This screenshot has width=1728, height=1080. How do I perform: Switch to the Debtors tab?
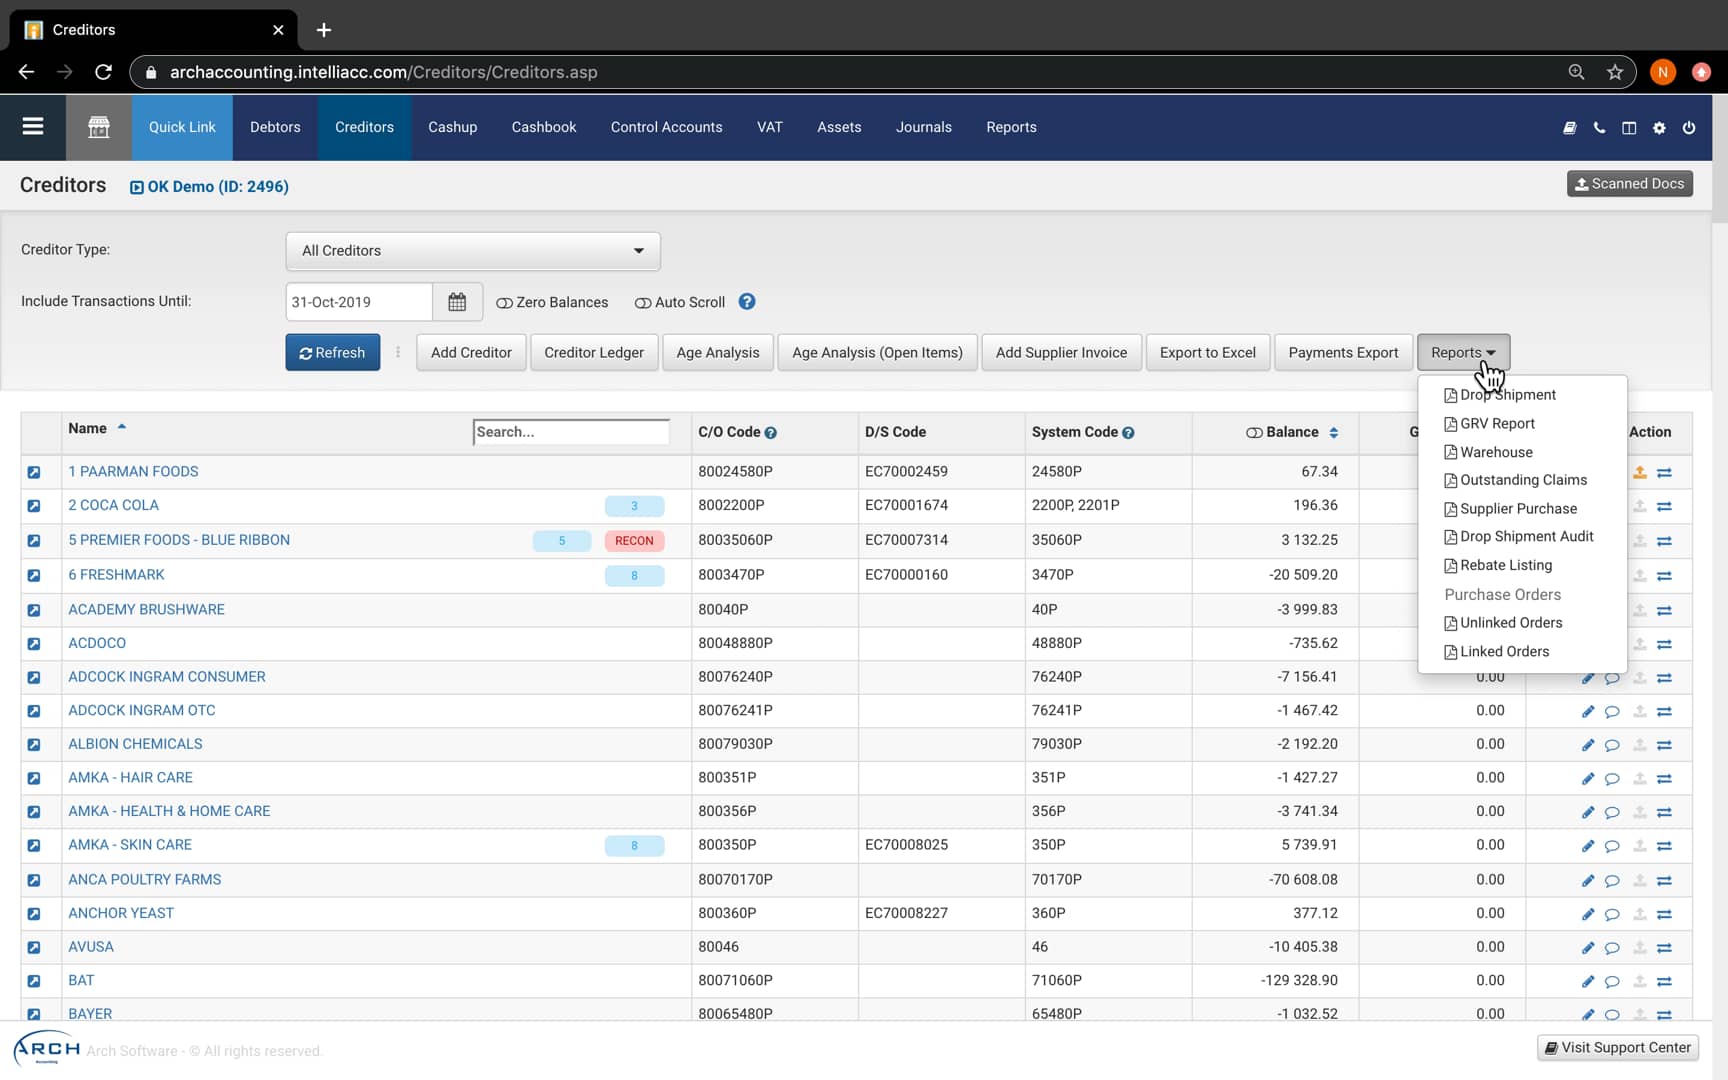pyautogui.click(x=274, y=127)
